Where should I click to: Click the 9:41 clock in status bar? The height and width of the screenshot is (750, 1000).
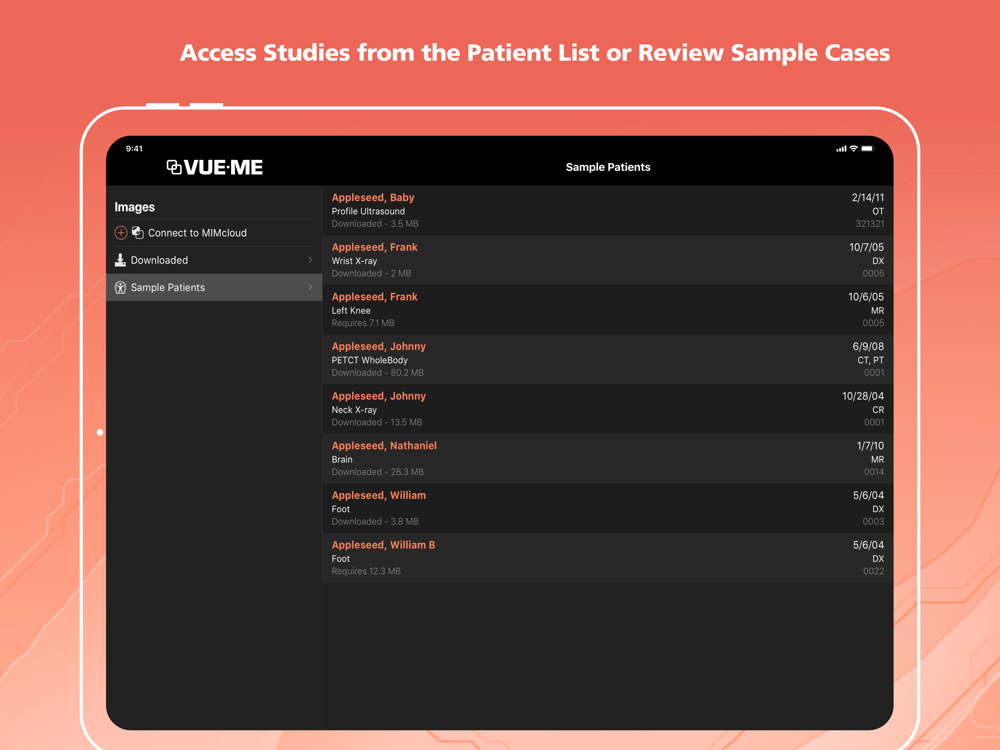(x=134, y=149)
